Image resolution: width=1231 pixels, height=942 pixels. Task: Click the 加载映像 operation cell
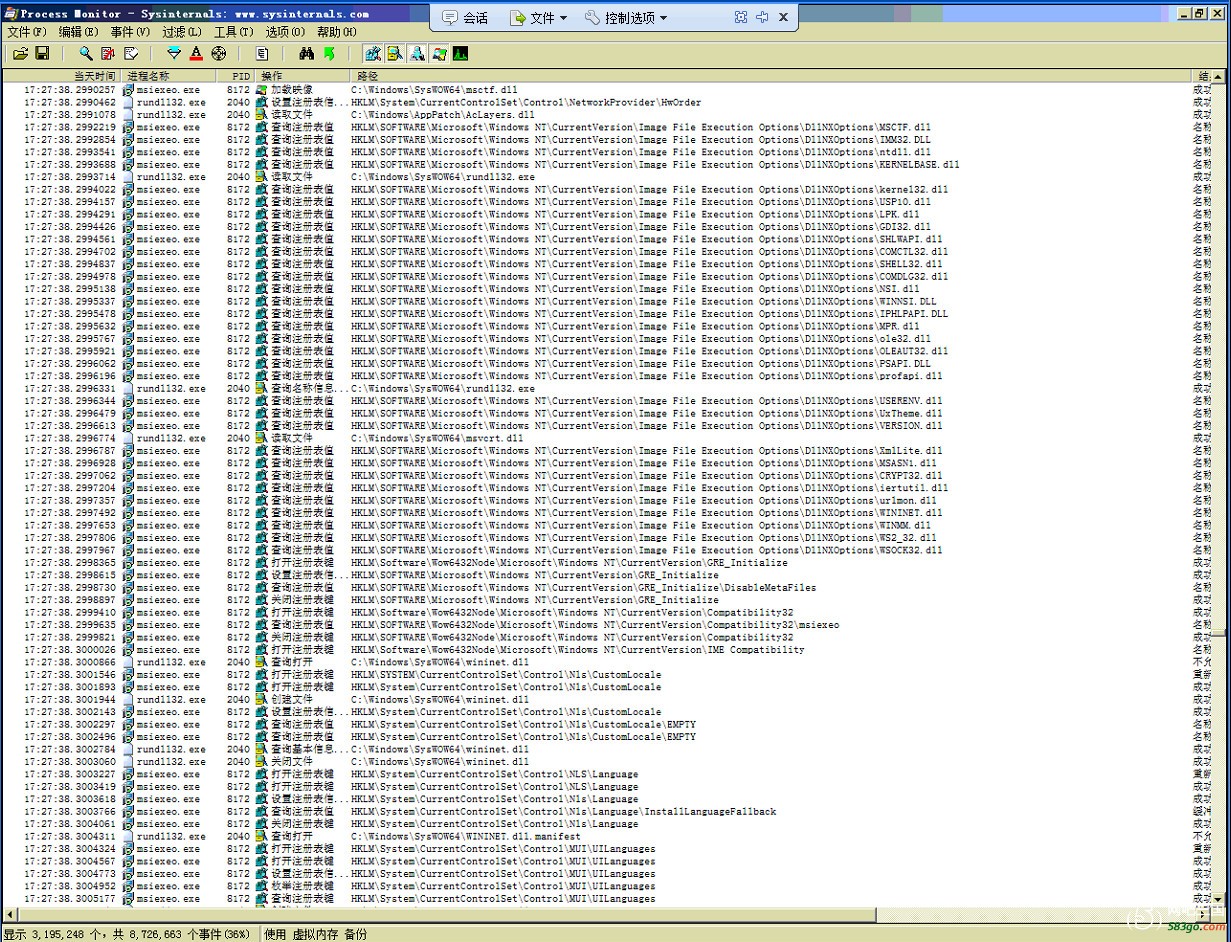(x=292, y=90)
